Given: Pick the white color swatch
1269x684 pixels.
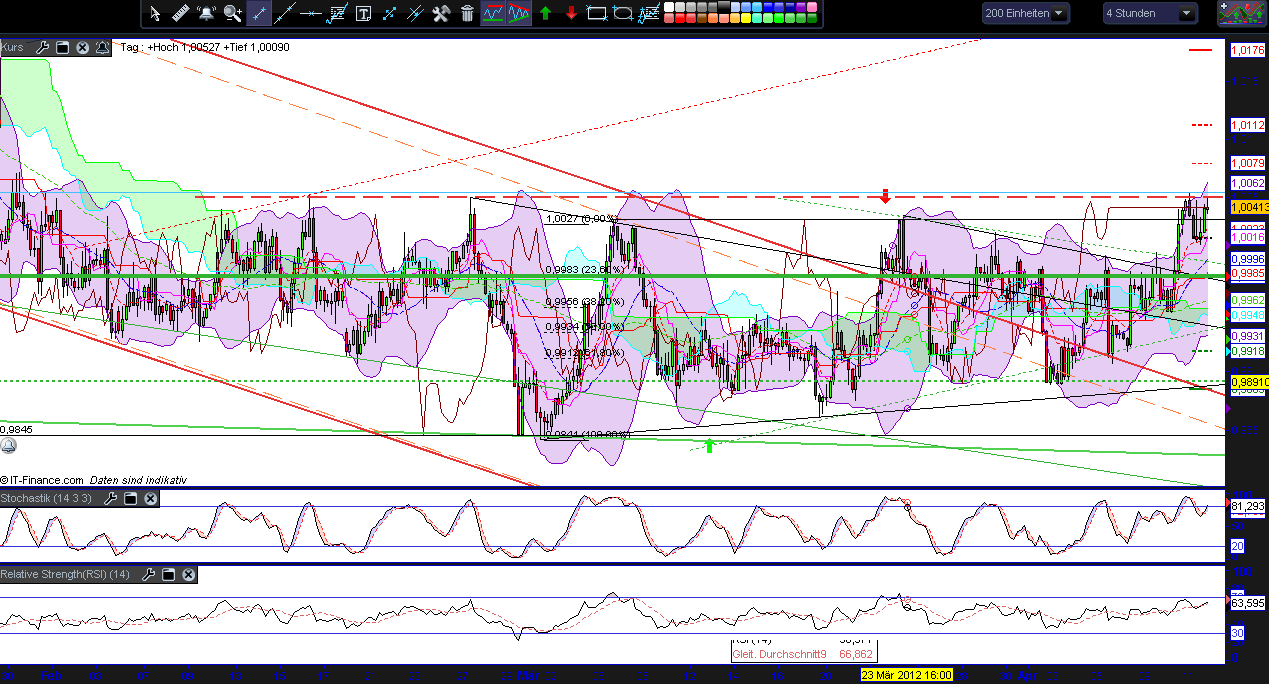Looking at the screenshot, I should (669, 7).
